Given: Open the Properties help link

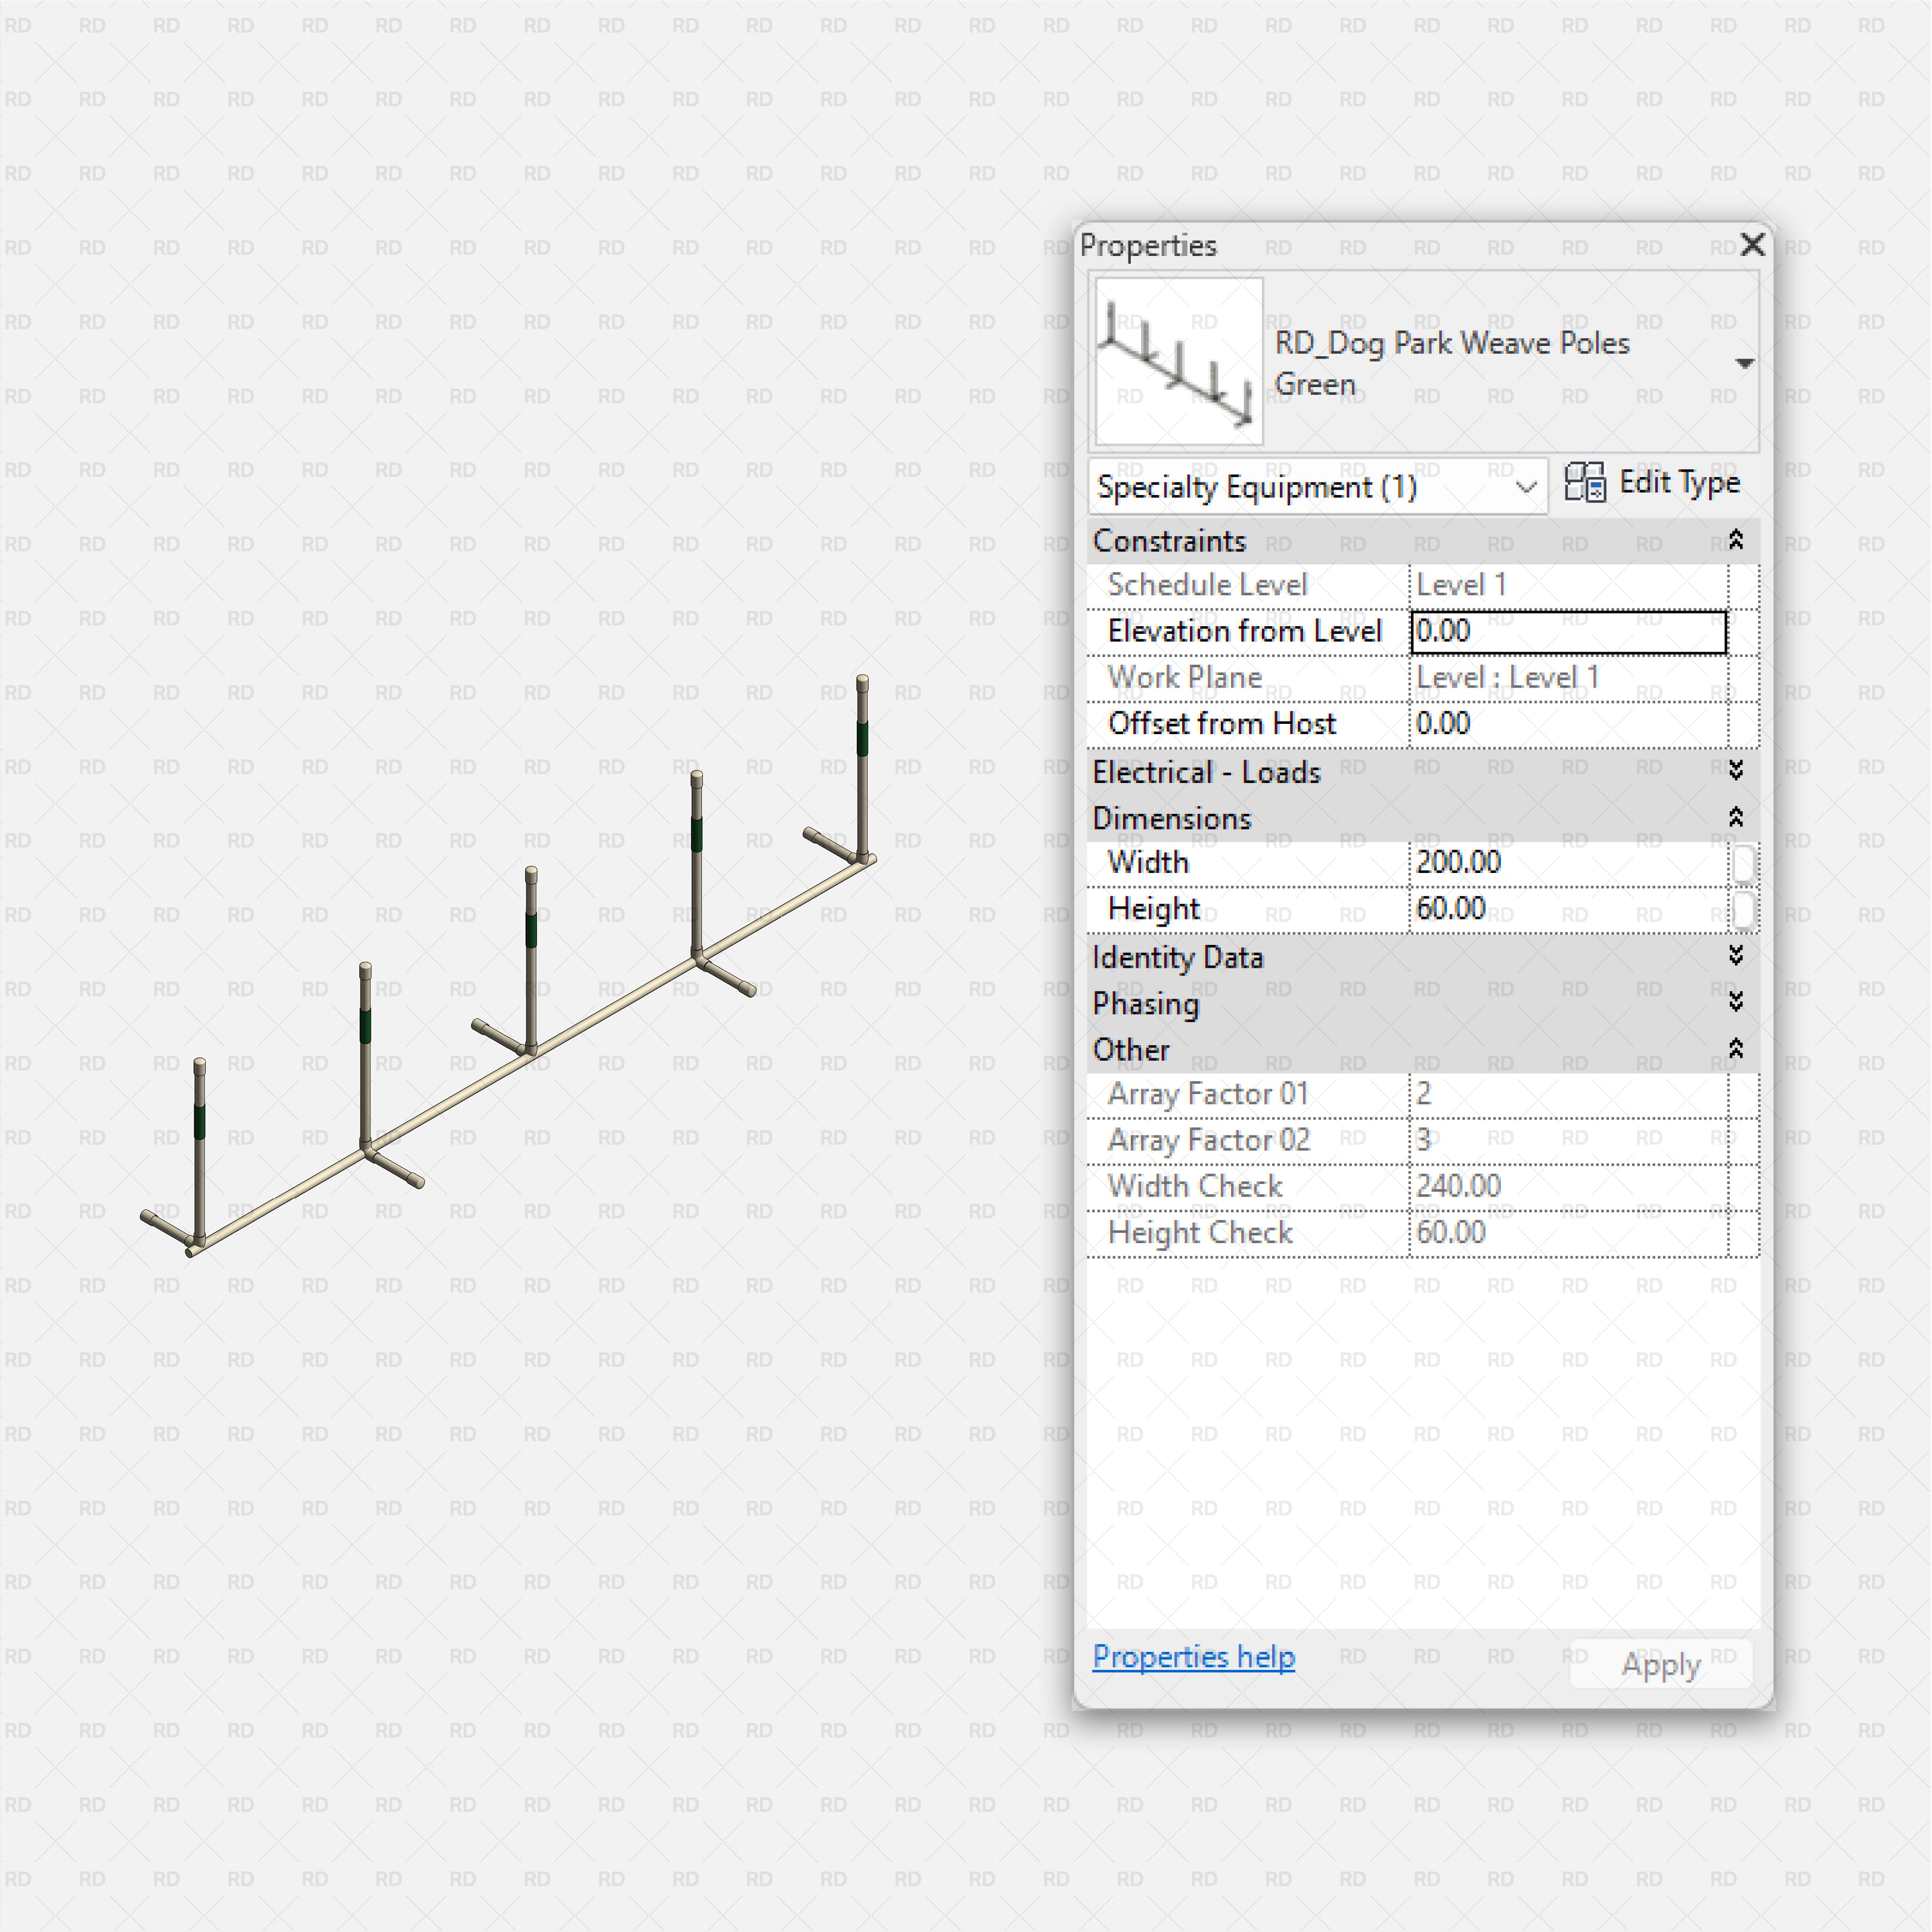Looking at the screenshot, I should 1193,1657.
